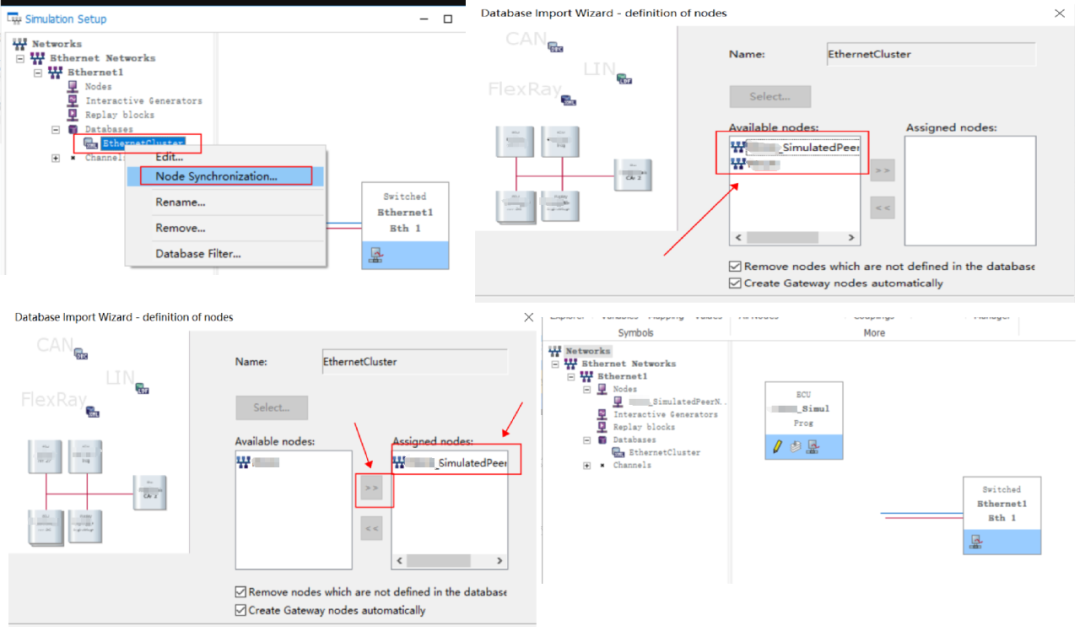Click port icon on Switched Ethernet1 block below ECU block
1080x631 pixels.
pos(976,542)
